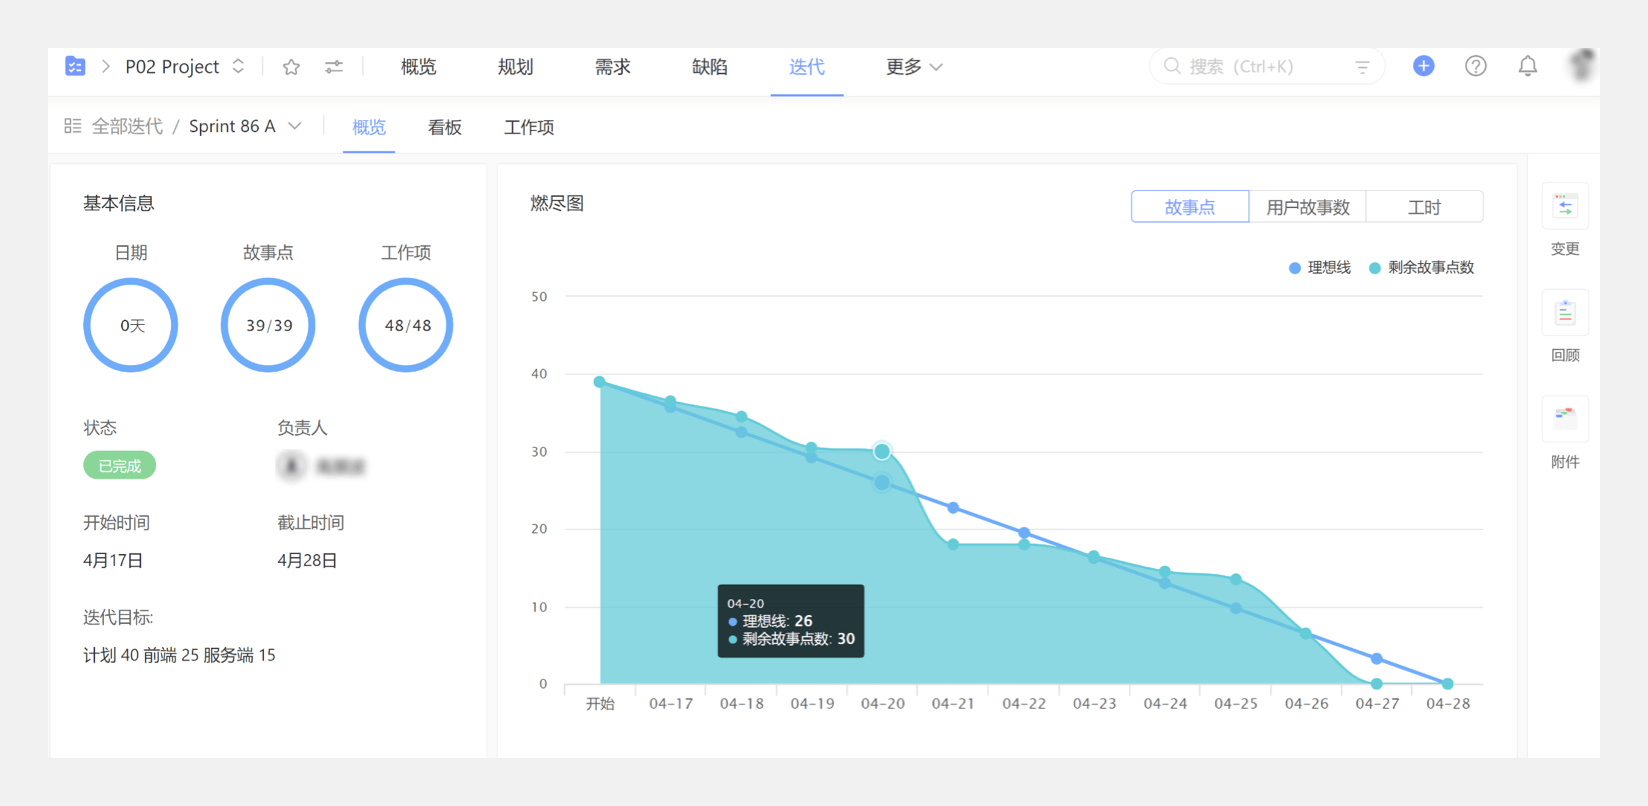Open the help question mark icon

pos(1475,66)
